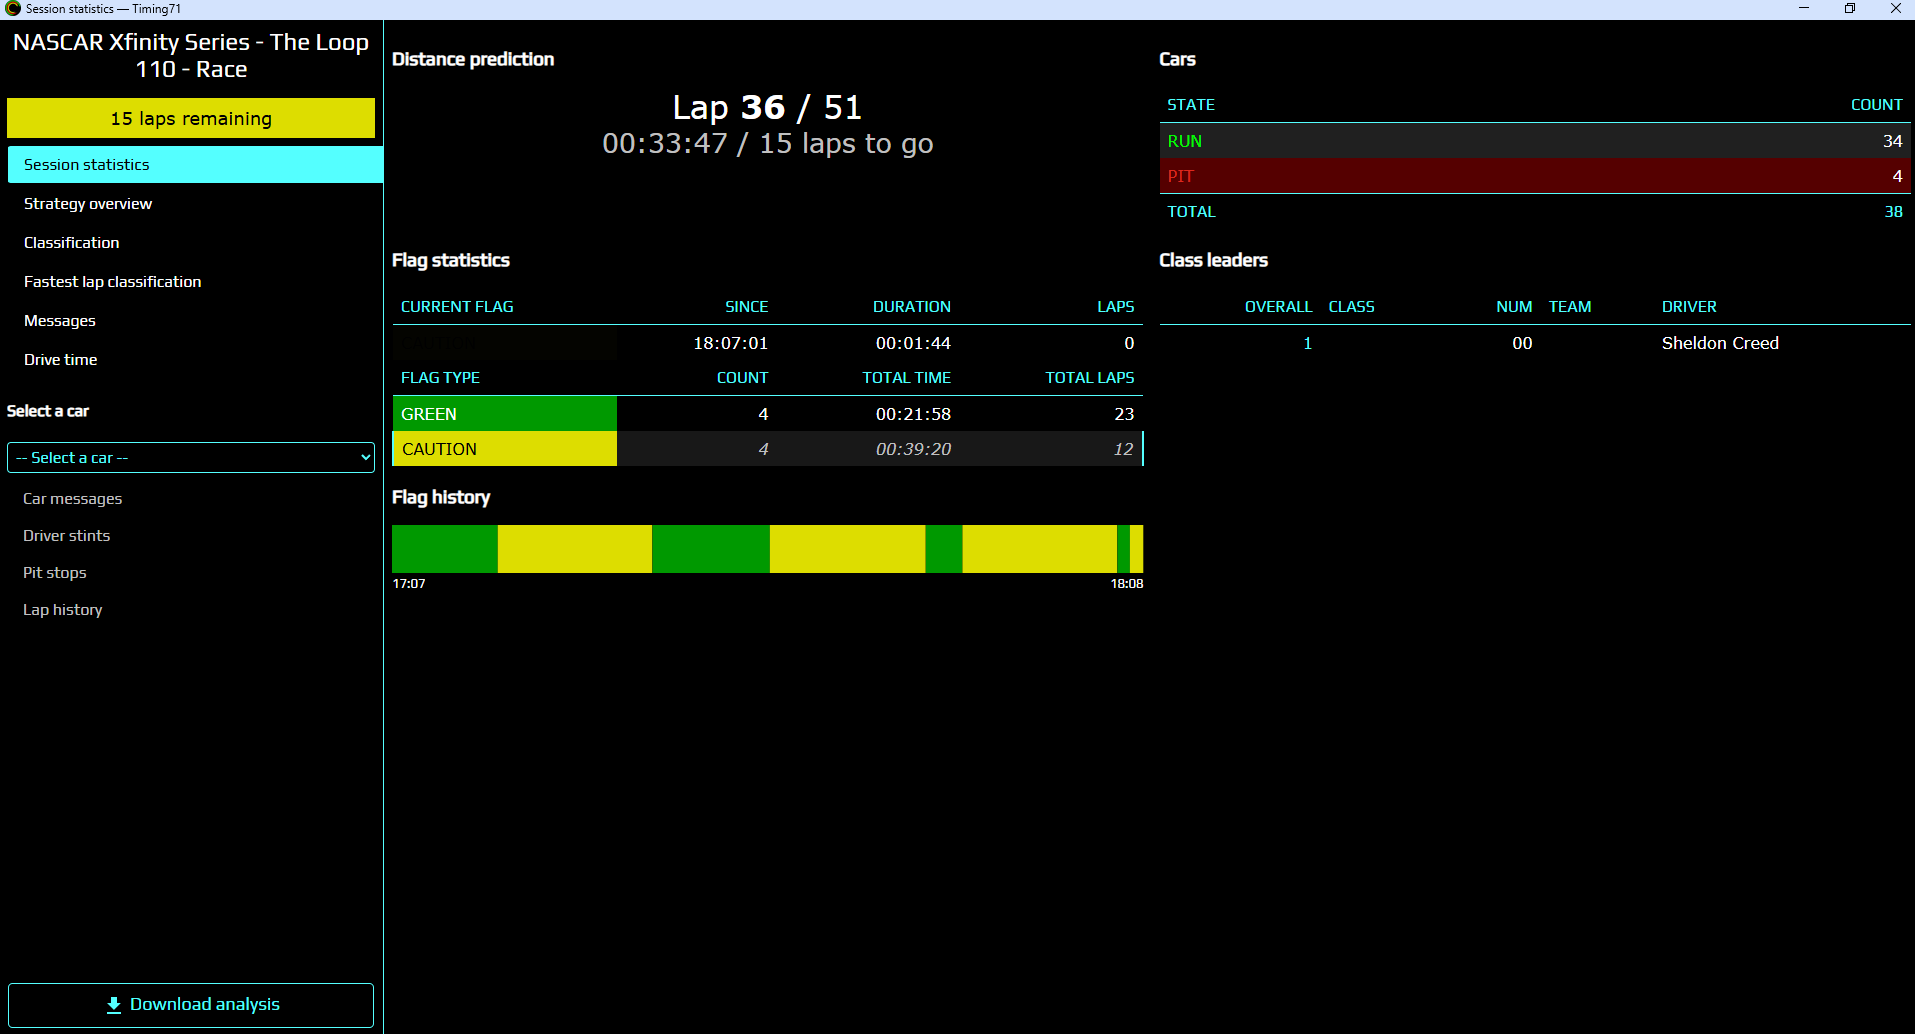Click the TOTAL cars row
The height and width of the screenshot is (1034, 1915).
click(x=1535, y=211)
